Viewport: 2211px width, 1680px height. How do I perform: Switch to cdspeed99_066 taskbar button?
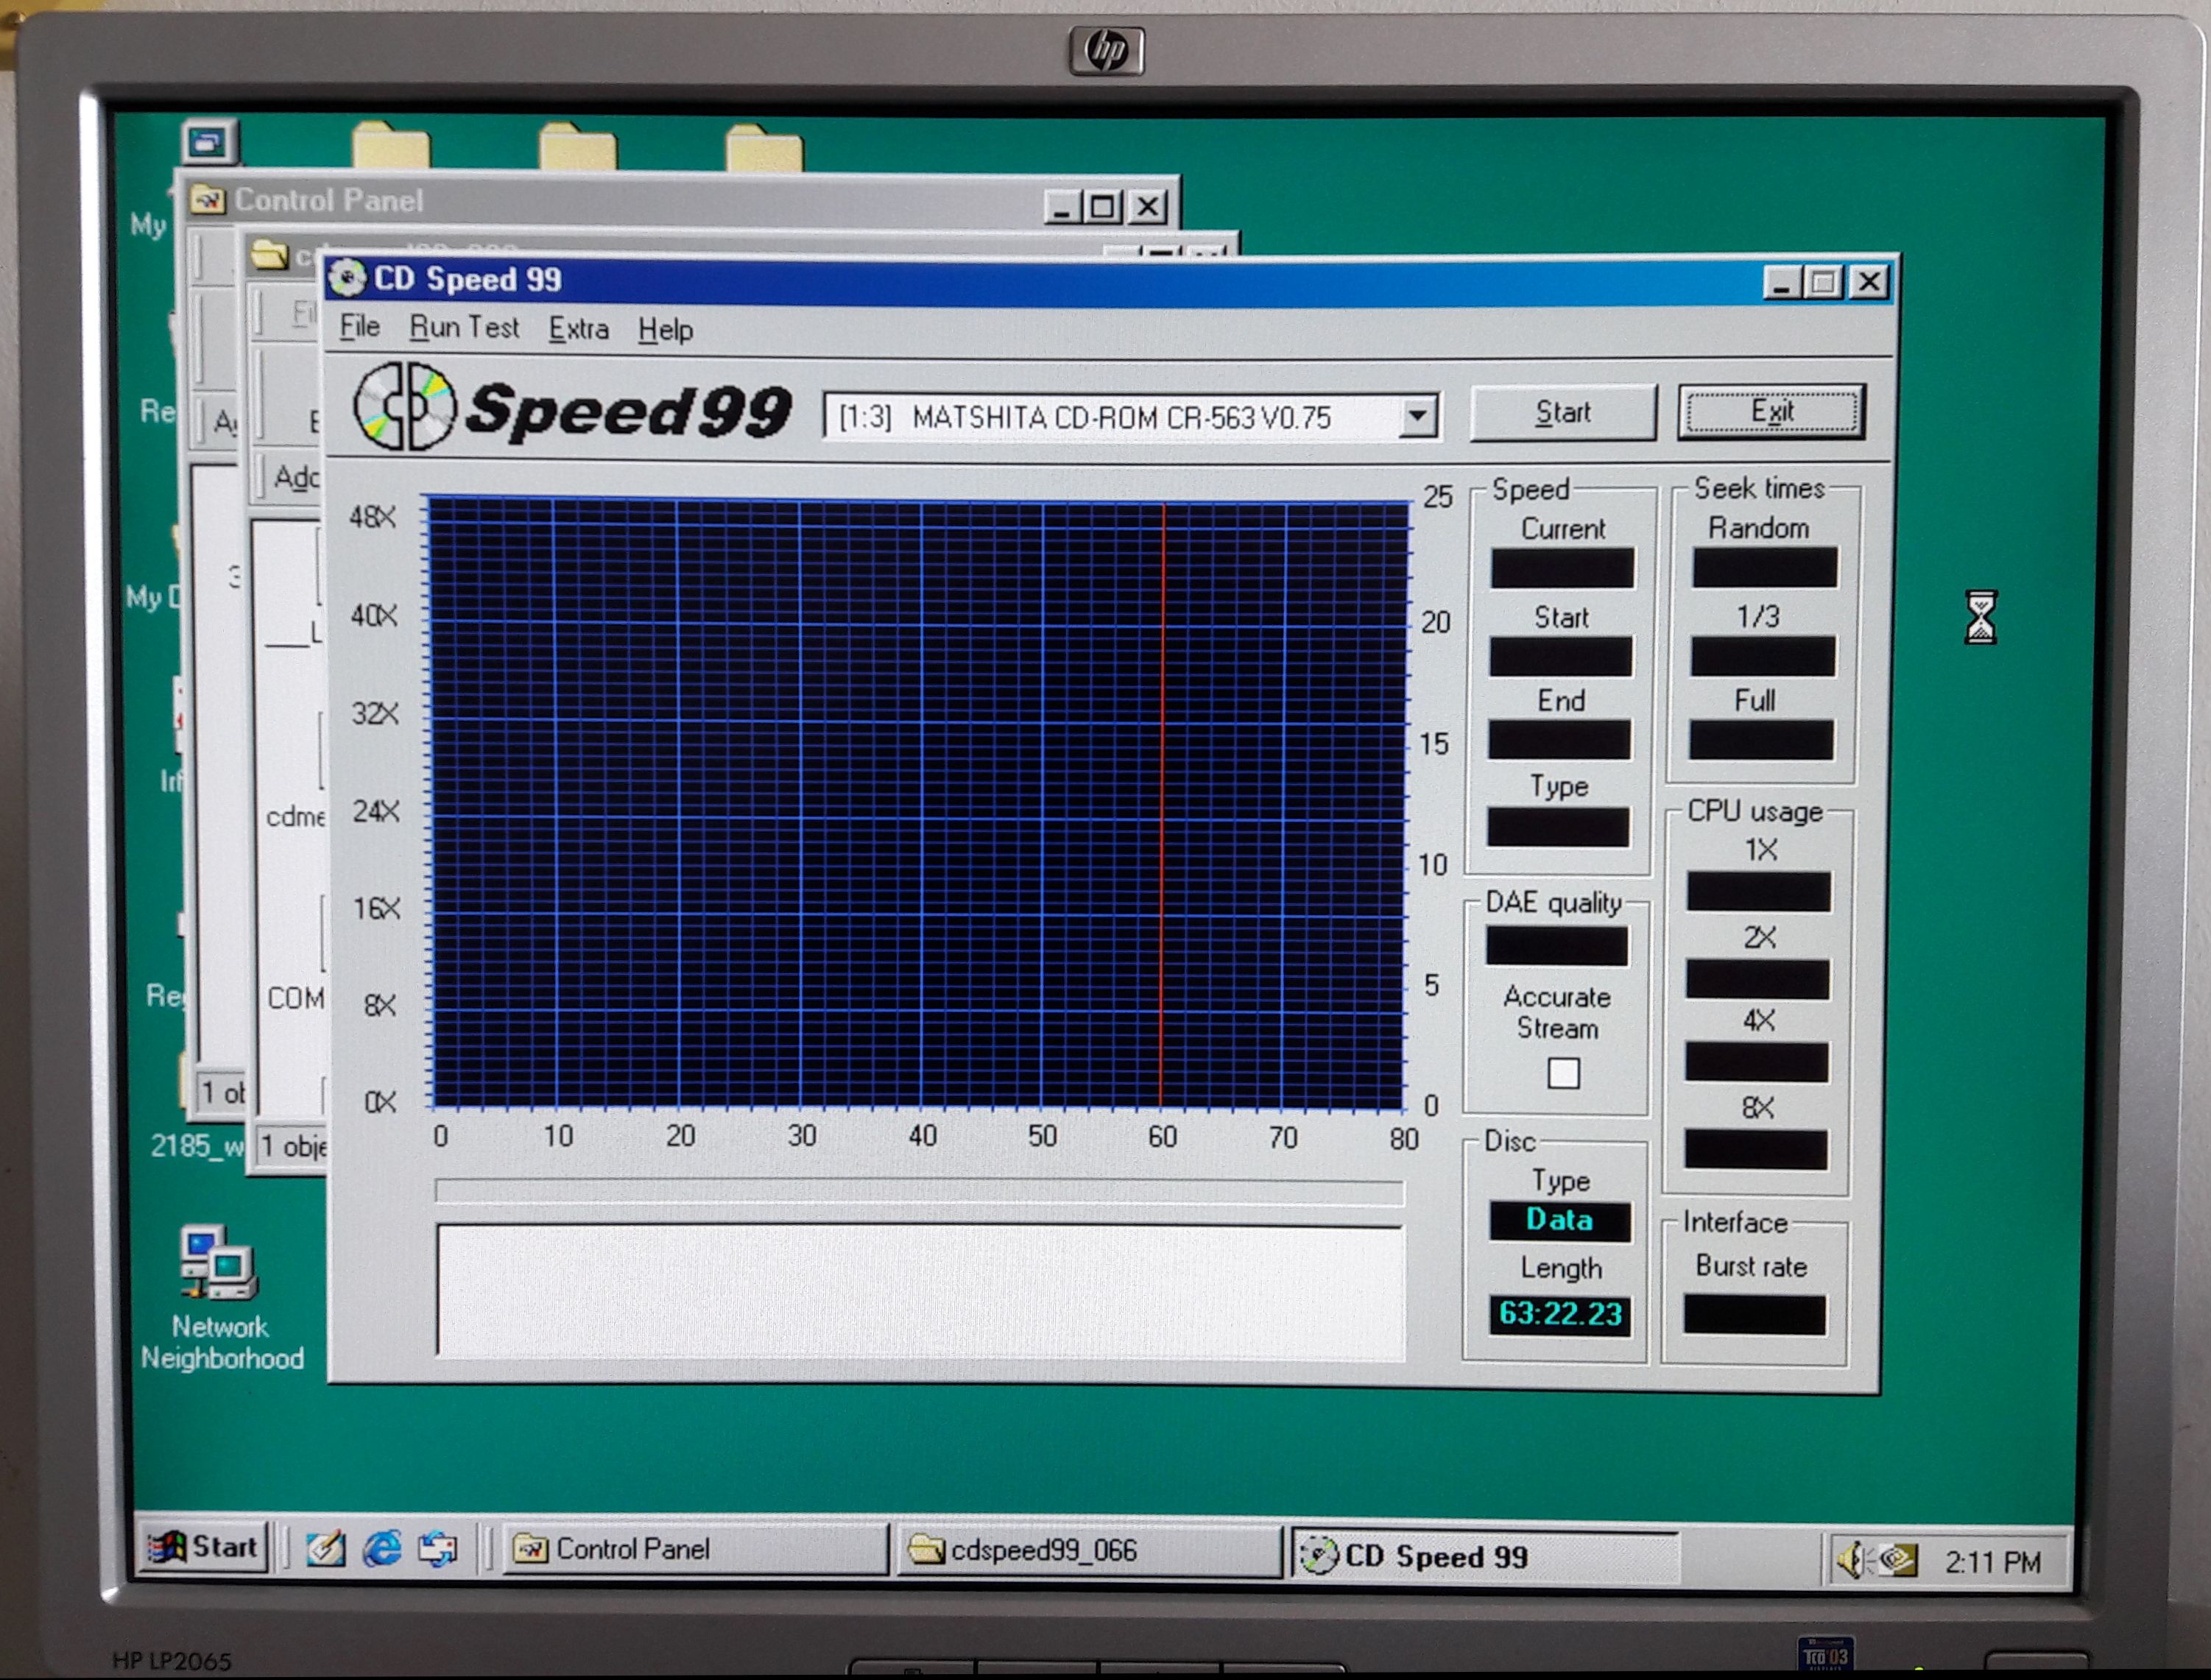coord(1088,1551)
